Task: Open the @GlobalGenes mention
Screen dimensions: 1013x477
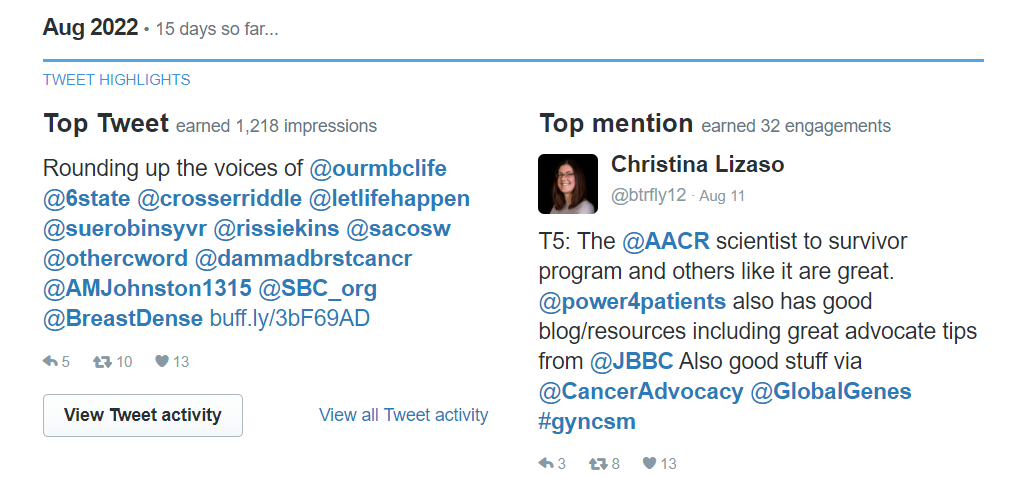Action: point(831,391)
